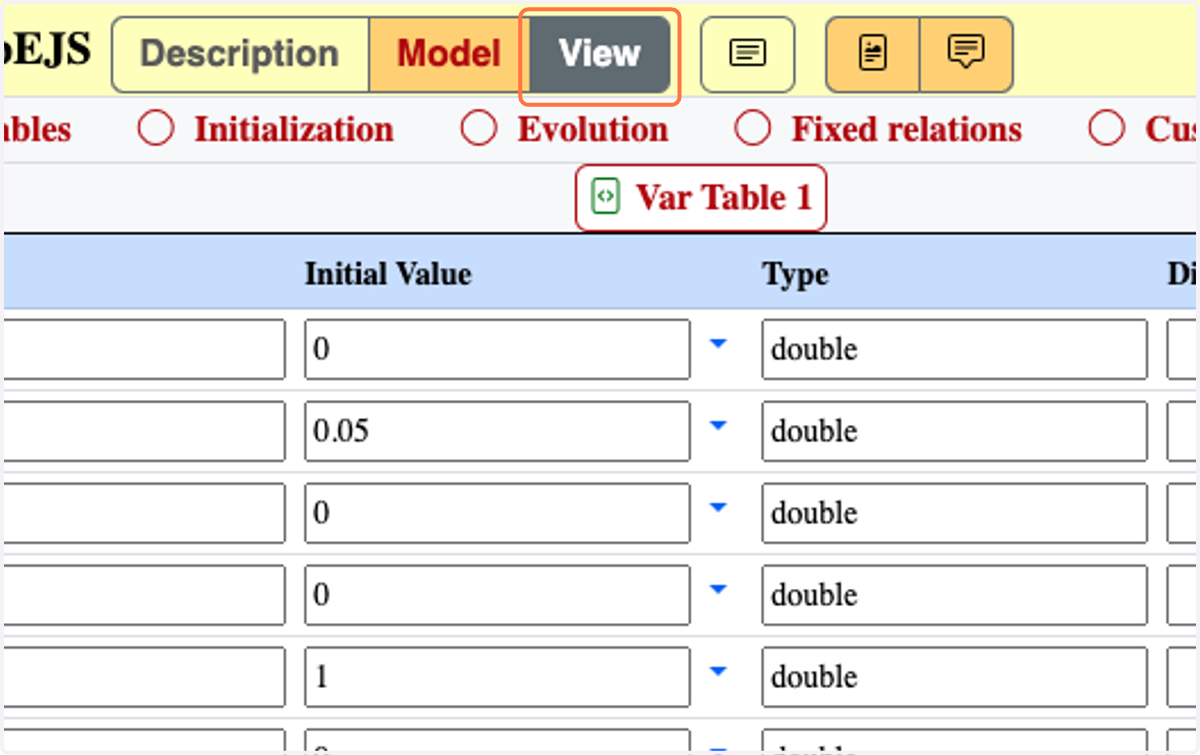The height and width of the screenshot is (755, 1200).
Task: Click name field in 0.05 row
Action: [144, 431]
